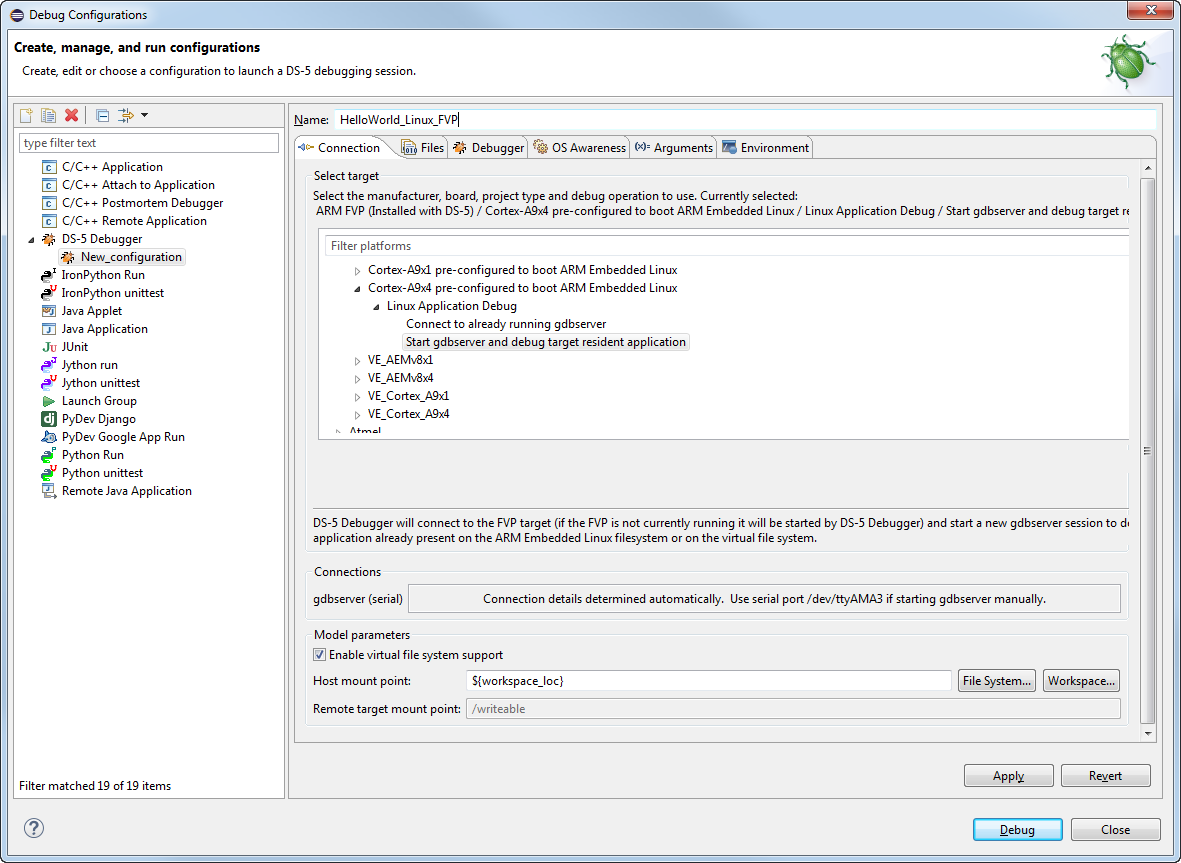This screenshot has height=863, width=1181.
Task: Click the Duplicate configuration icon
Action: point(48,116)
